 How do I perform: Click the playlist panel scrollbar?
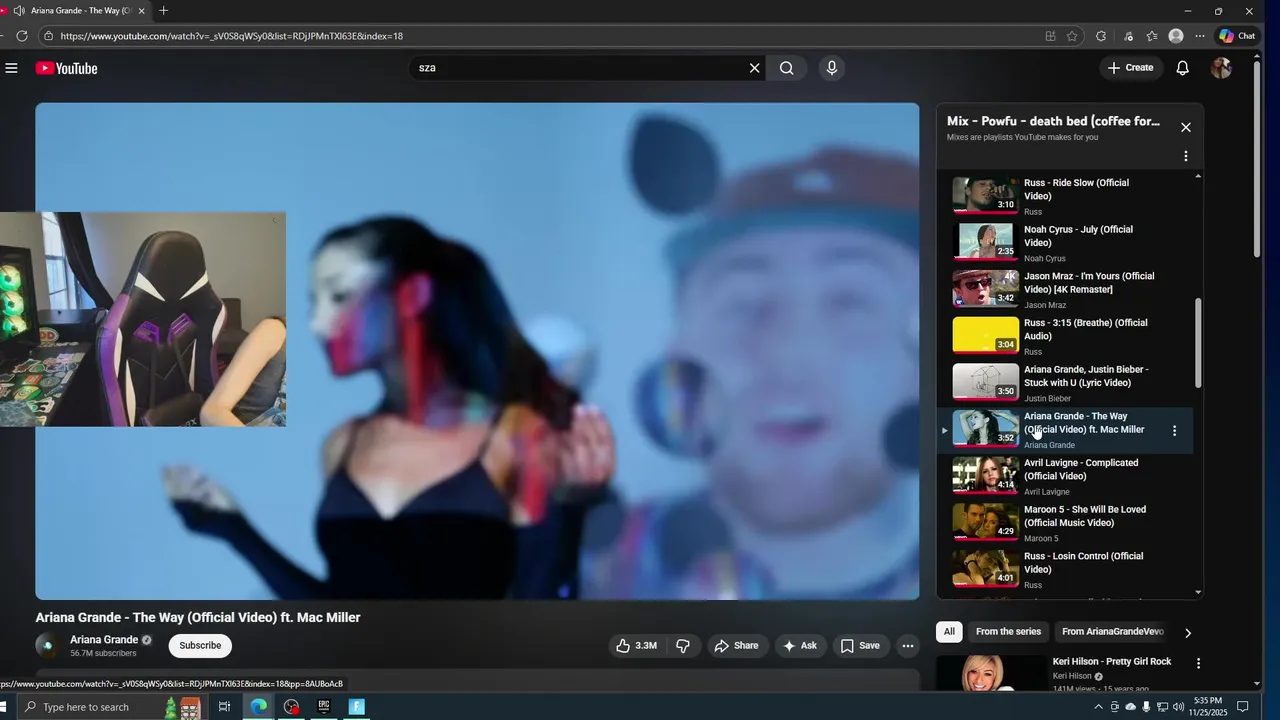point(1199,343)
